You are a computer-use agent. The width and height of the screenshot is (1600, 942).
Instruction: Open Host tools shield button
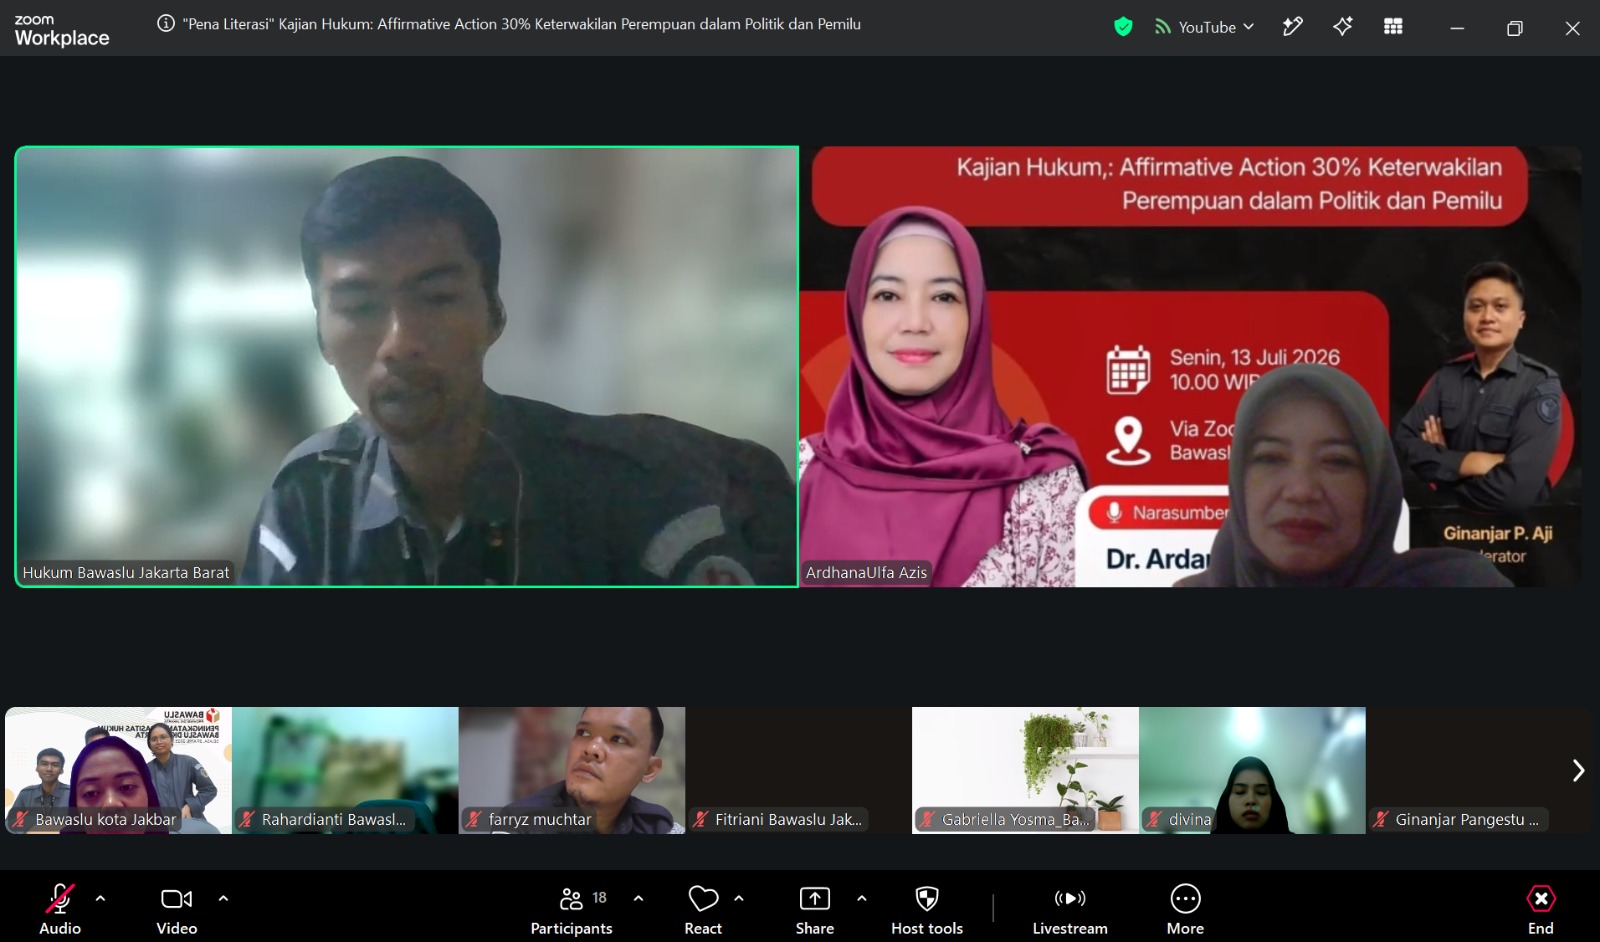tap(927, 910)
